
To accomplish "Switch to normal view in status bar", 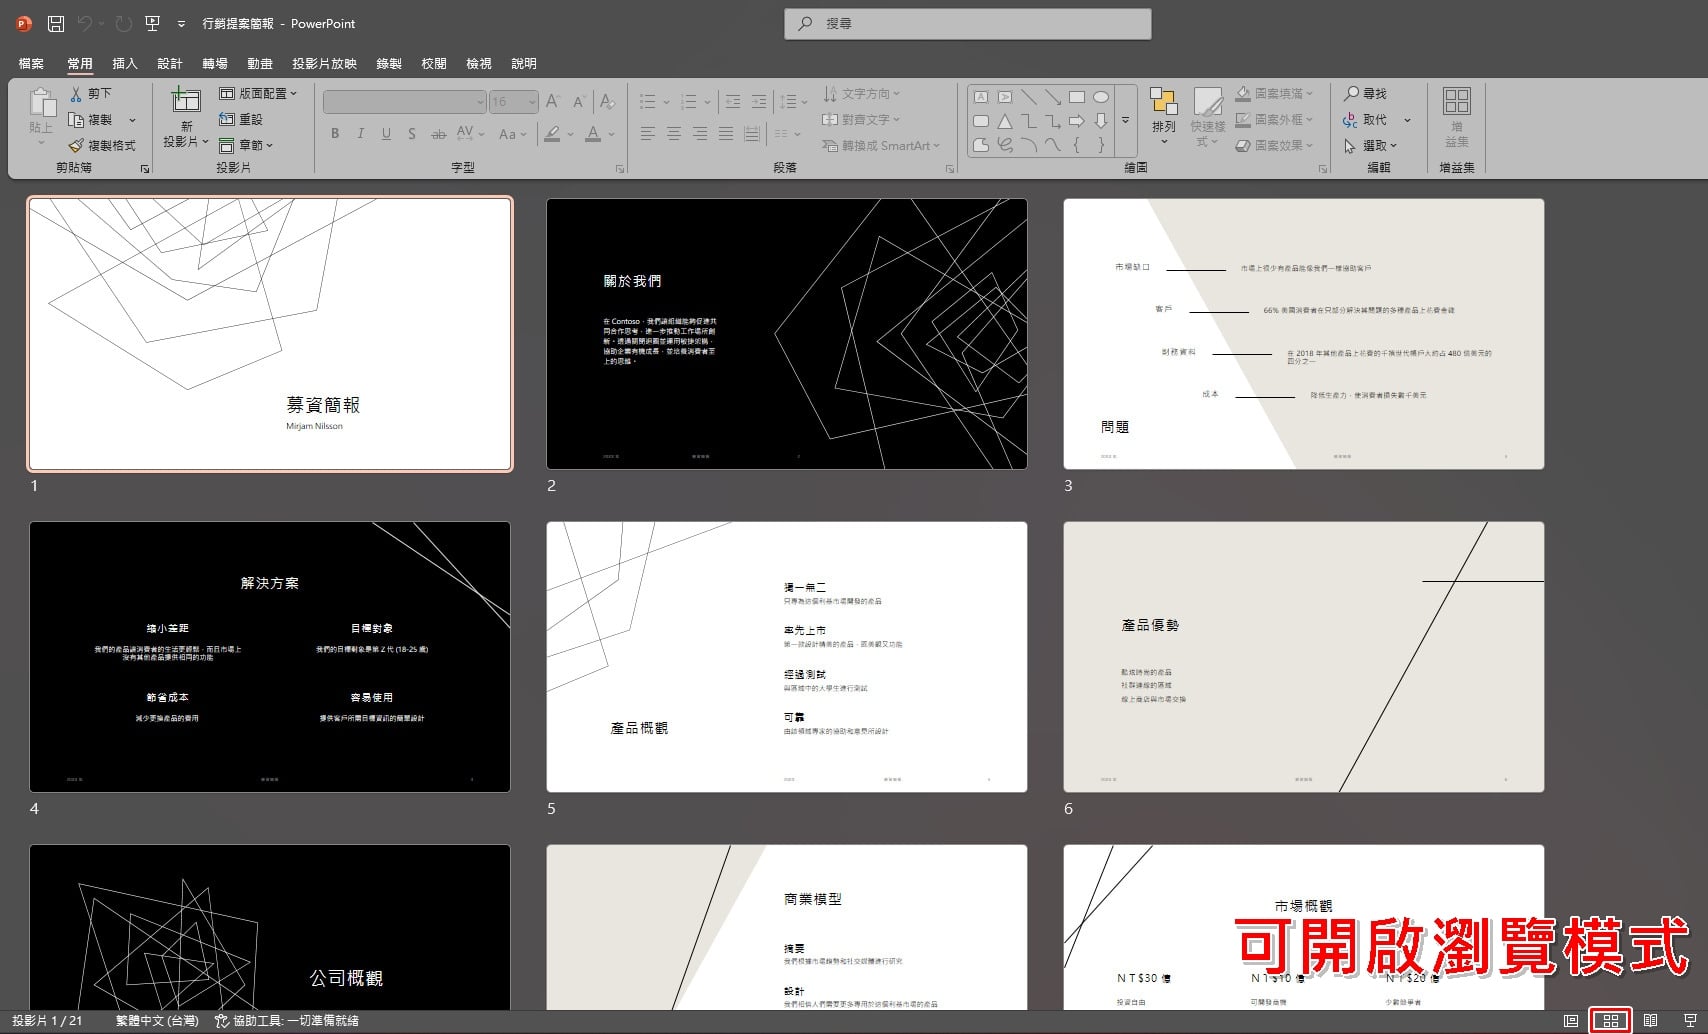I will [1571, 1021].
